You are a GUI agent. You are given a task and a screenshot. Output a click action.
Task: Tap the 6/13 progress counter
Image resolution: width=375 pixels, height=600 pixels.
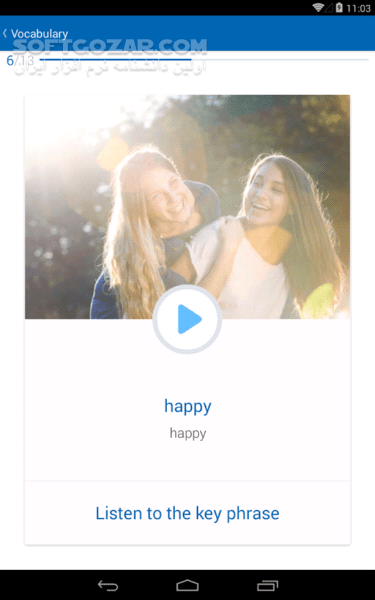click(20, 60)
